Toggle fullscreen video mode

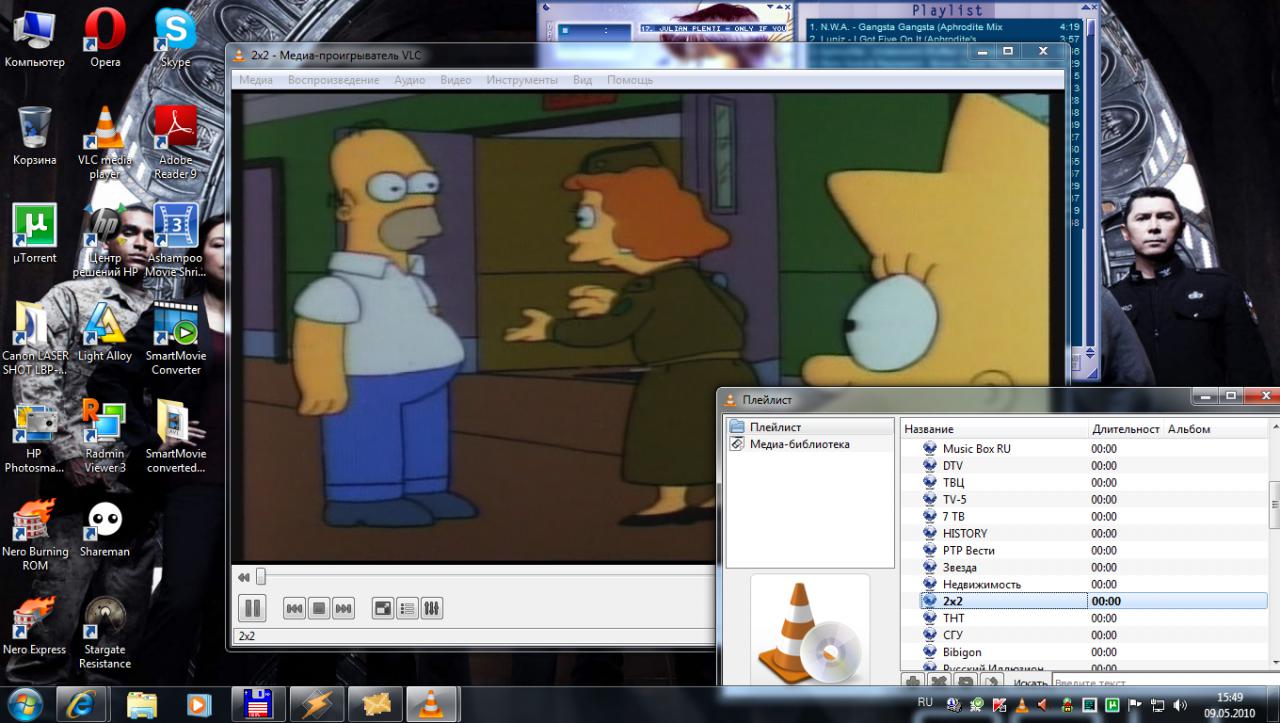point(383,608)
